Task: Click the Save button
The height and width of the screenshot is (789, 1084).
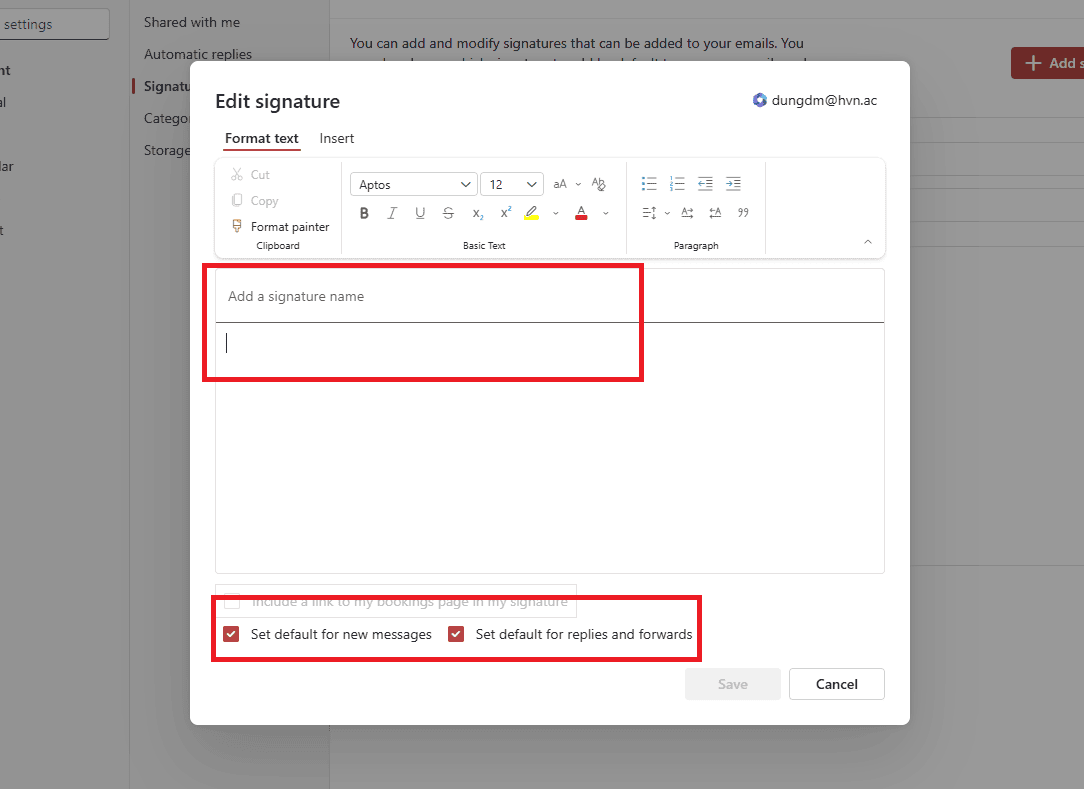Action: click(732, 684)
